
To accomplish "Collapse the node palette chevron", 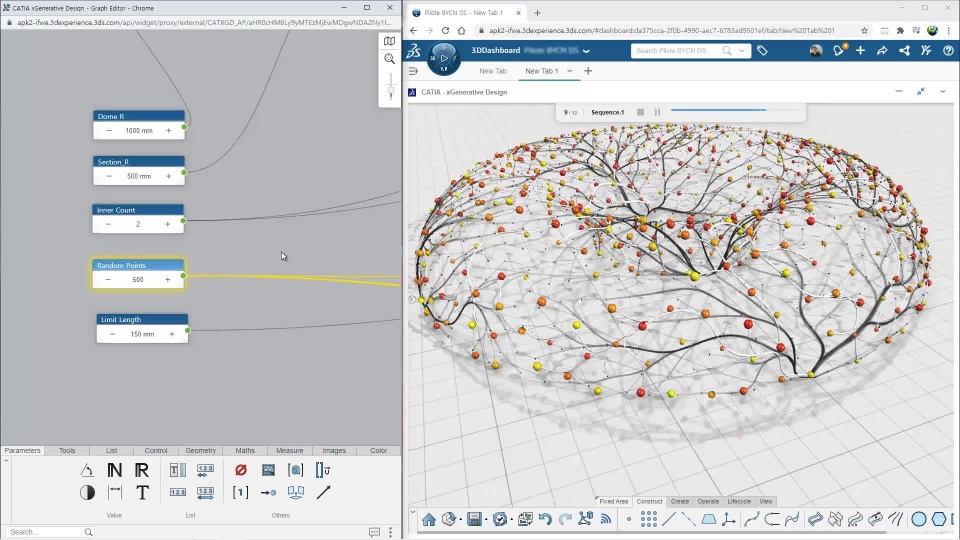I will (x=6, y=460).
